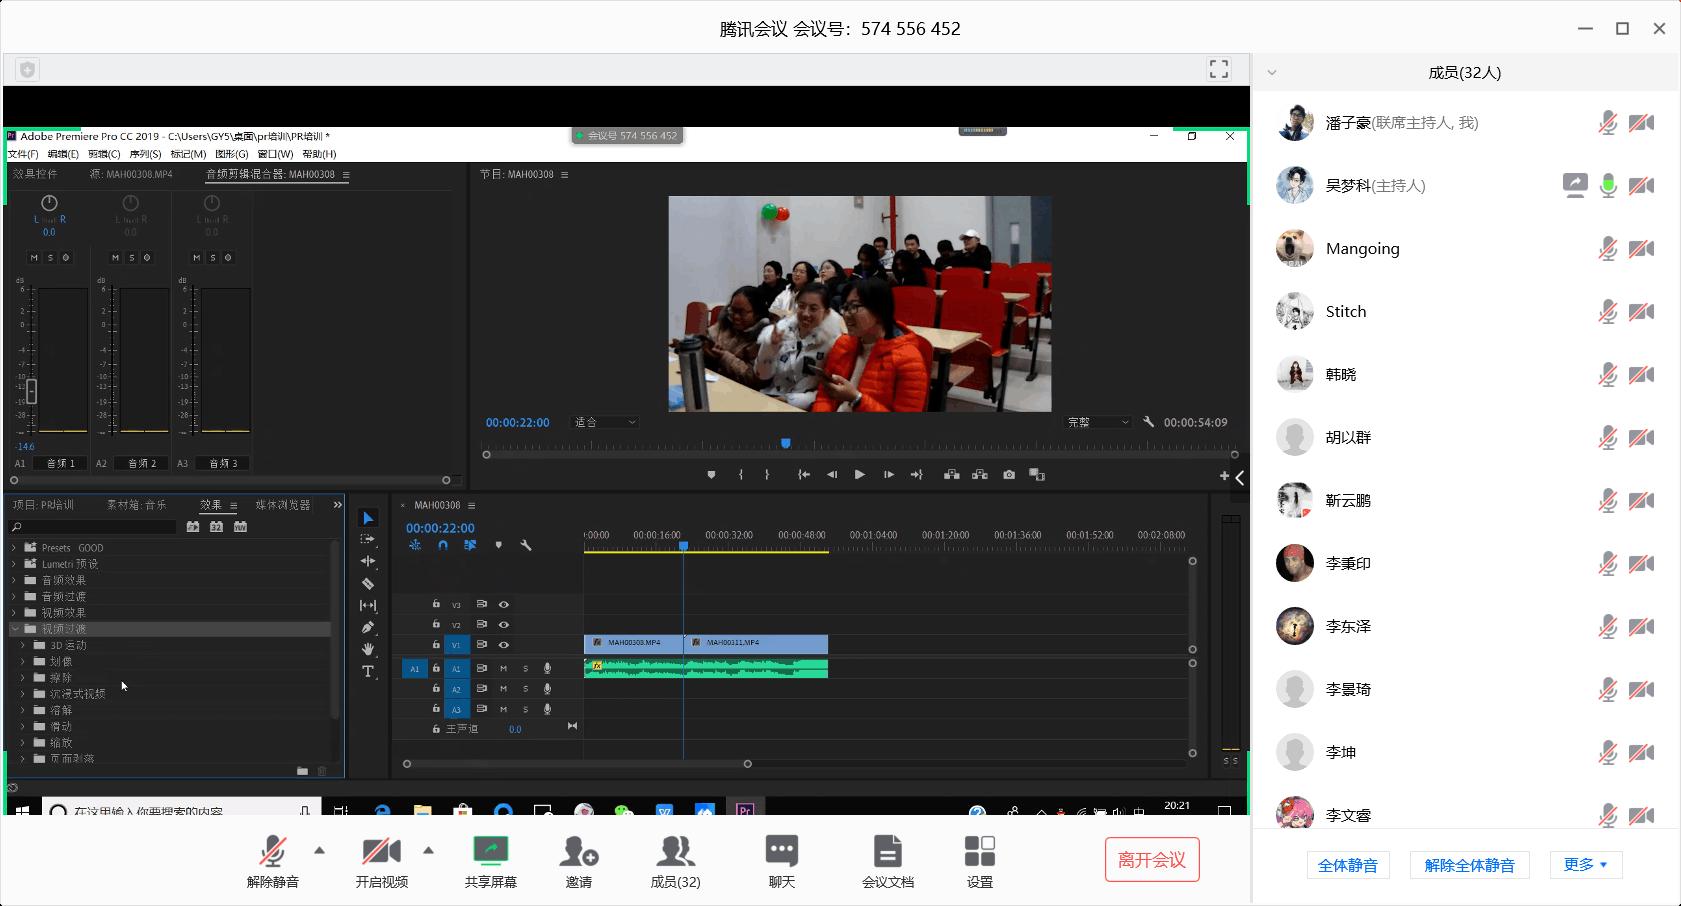
Task: Open the More (更多) dropdown
Action: coord(1585,865)
